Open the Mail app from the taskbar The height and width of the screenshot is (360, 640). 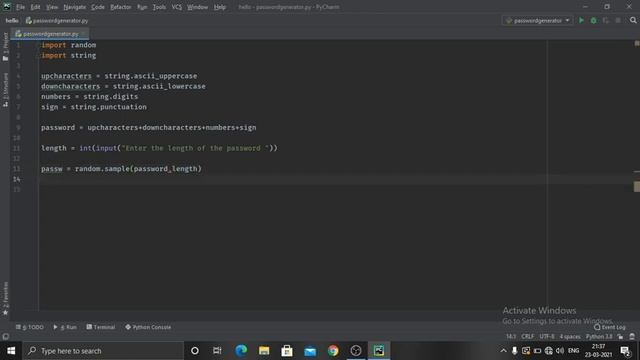pyautogui.click(x=310, y=351)
